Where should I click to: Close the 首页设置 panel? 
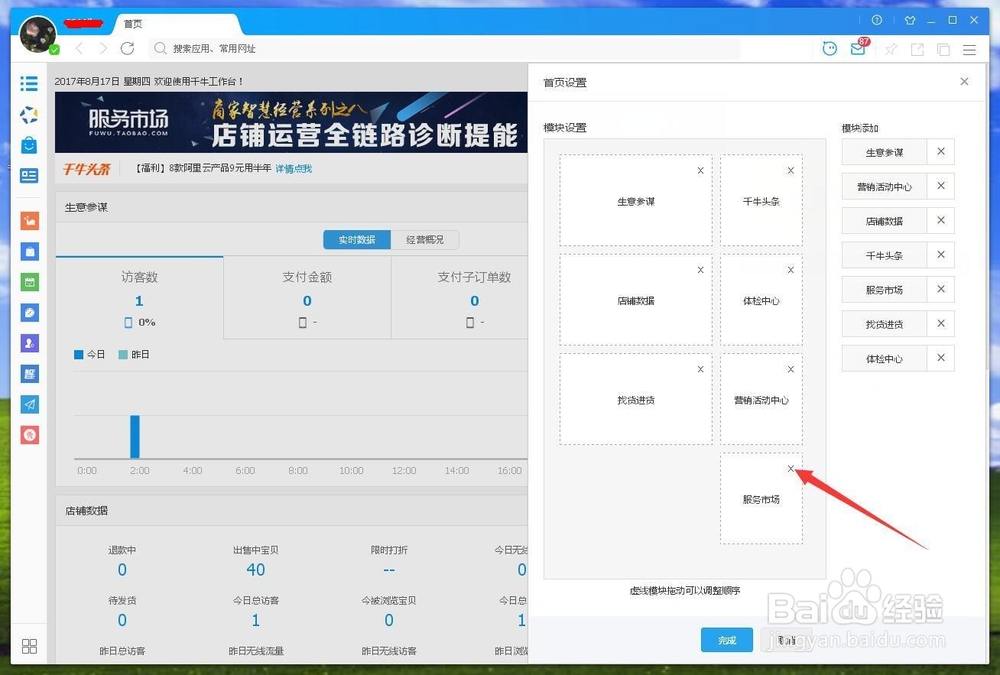[x=964, y=81]
